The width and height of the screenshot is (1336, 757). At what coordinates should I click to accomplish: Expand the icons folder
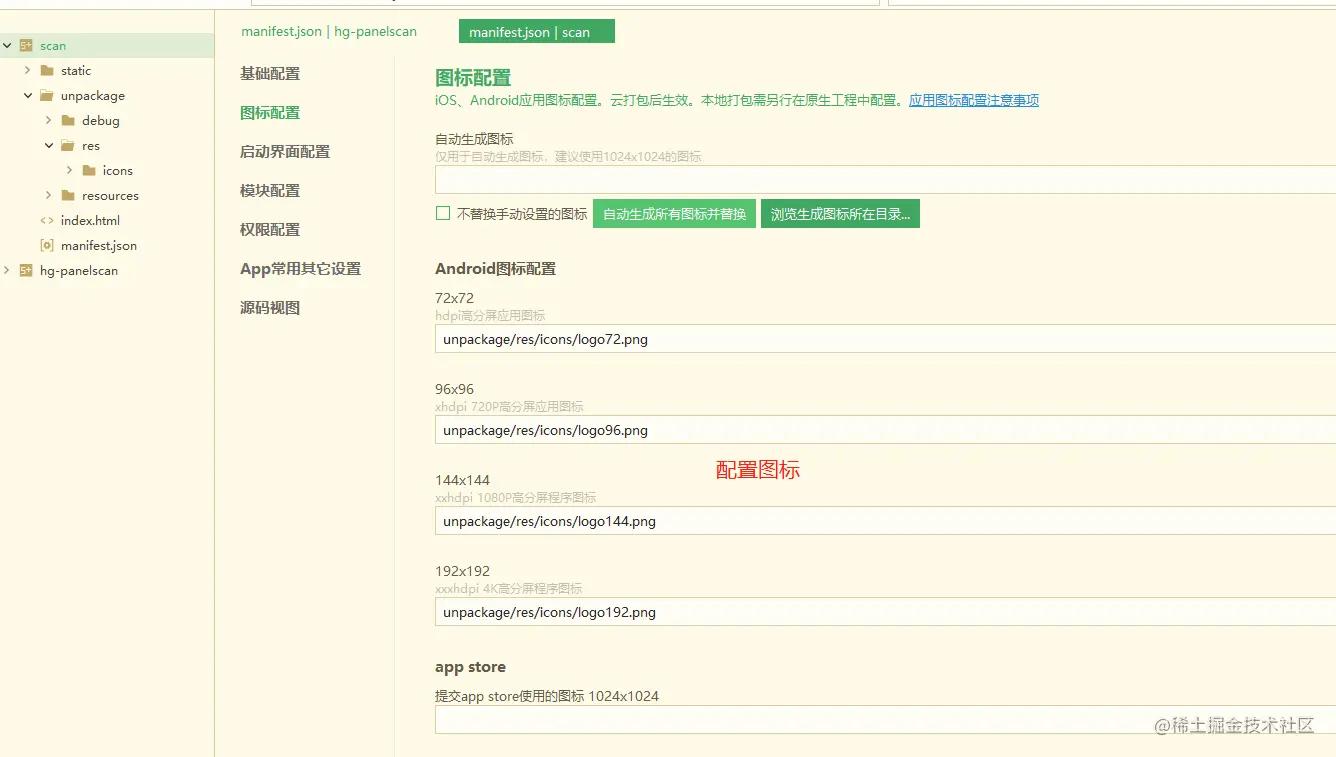click(x=70, y=171)
